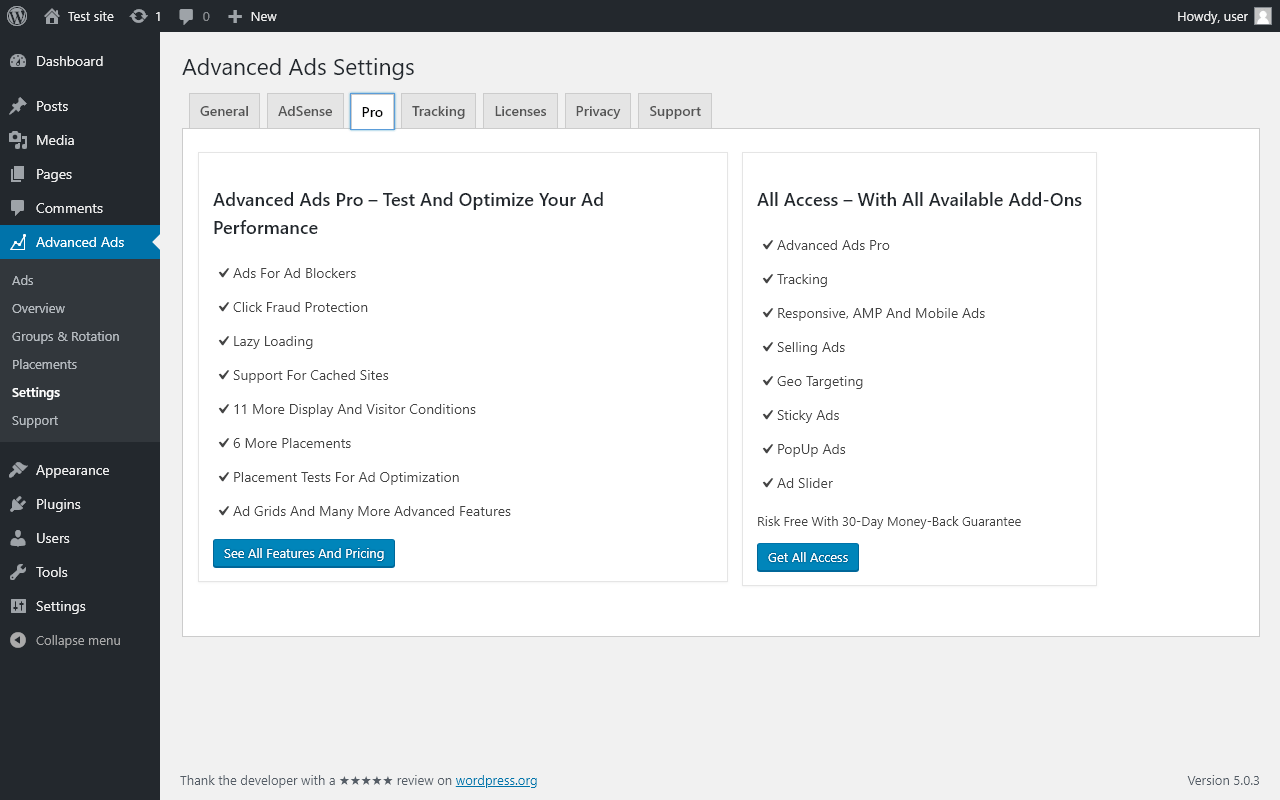Click the user avatar in admin bar
This screenshot has height=800, width=1280.
1262,16
